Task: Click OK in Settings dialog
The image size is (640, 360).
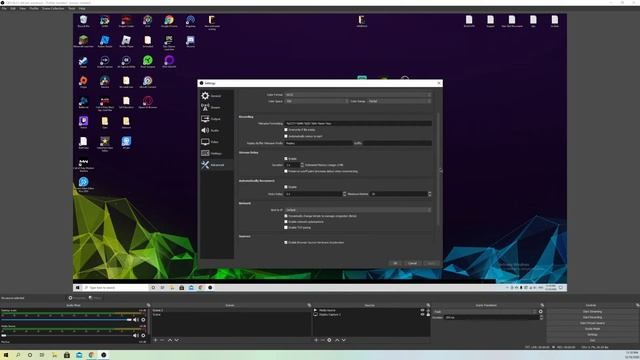Action: click(395, 263)
